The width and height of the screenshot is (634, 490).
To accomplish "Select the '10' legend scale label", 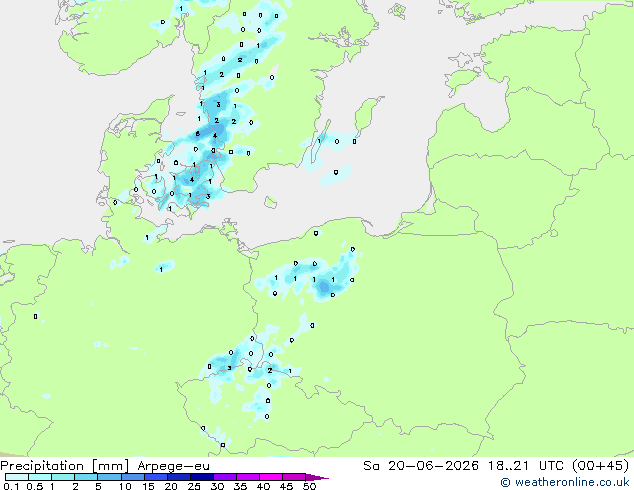I will (125, 486).
